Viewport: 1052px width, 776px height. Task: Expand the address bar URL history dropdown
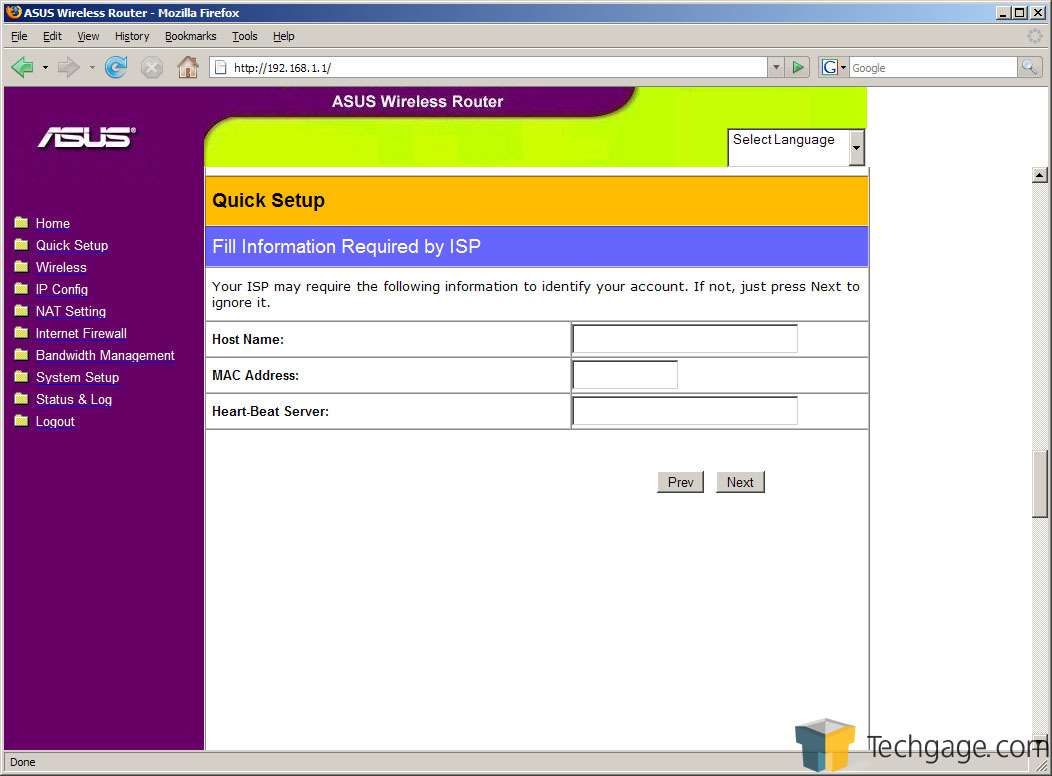coord(776,67)
